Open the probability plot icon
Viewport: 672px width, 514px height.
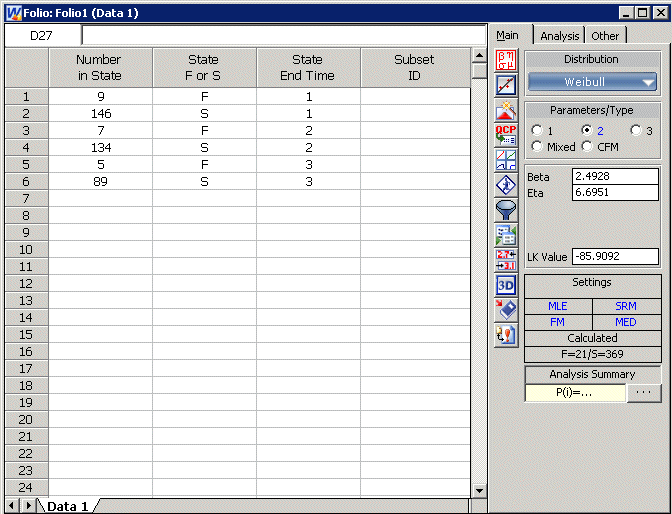click(x=506, y=84)
